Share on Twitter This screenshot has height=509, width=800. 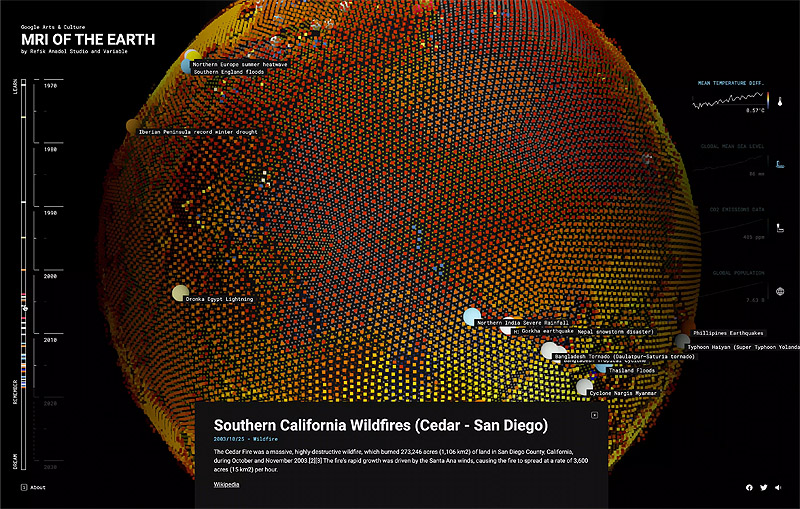click(764, 487)
